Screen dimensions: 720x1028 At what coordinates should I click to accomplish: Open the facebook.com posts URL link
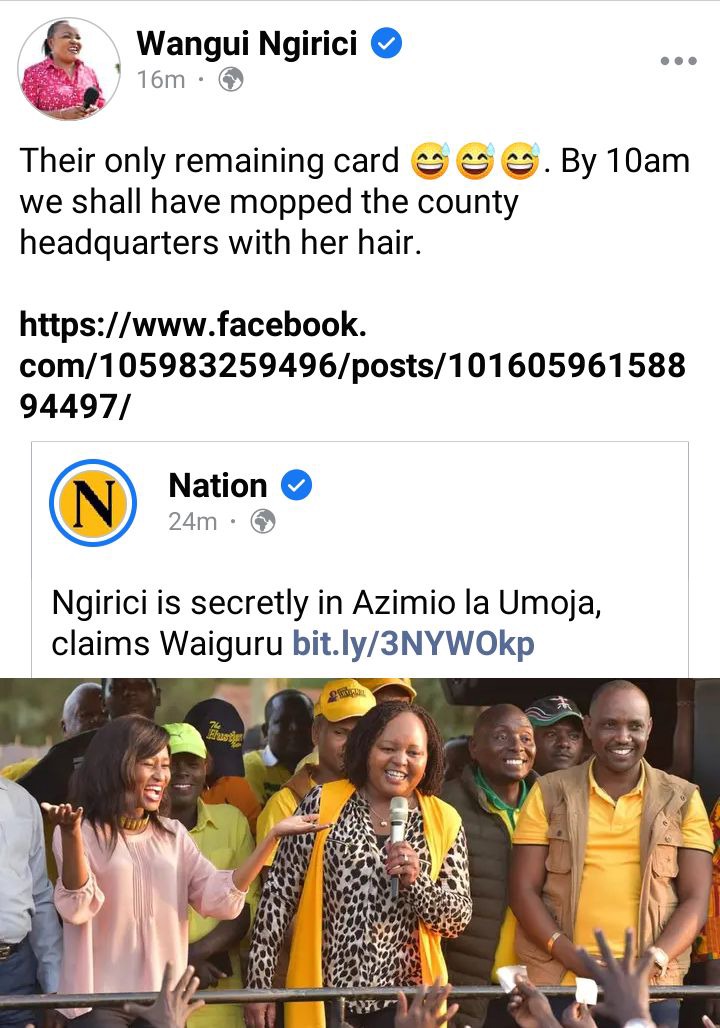click(353, 365)
